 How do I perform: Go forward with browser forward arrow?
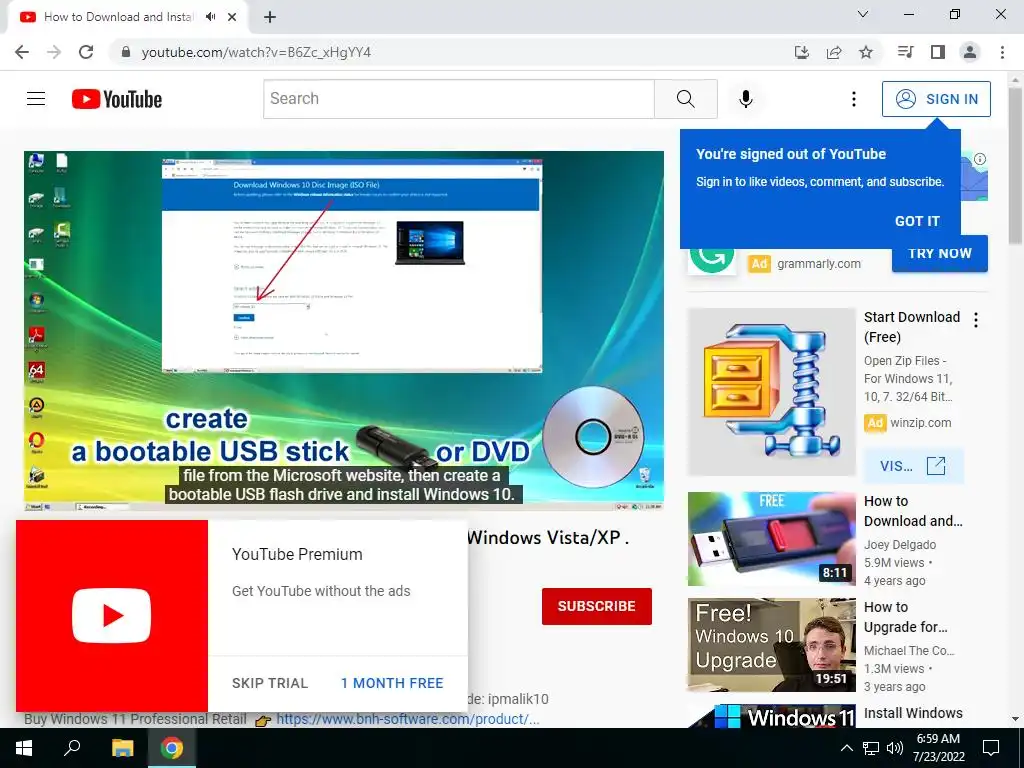(x=54, y=52)
